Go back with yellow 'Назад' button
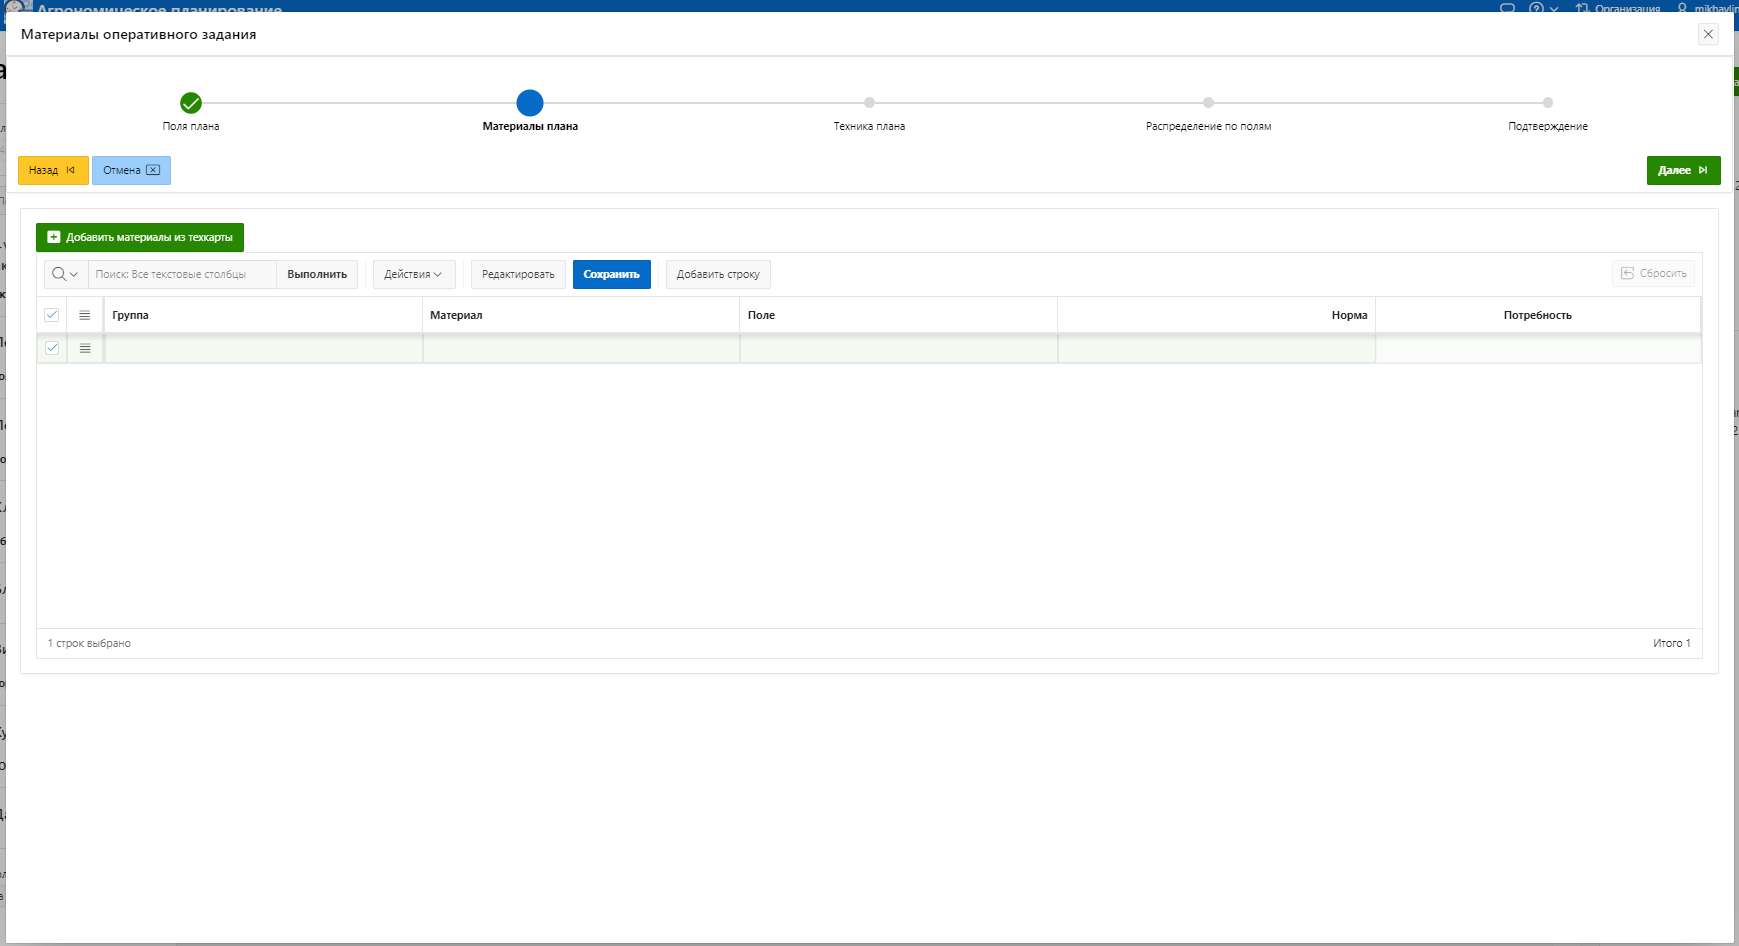 [x=53, y=170]
